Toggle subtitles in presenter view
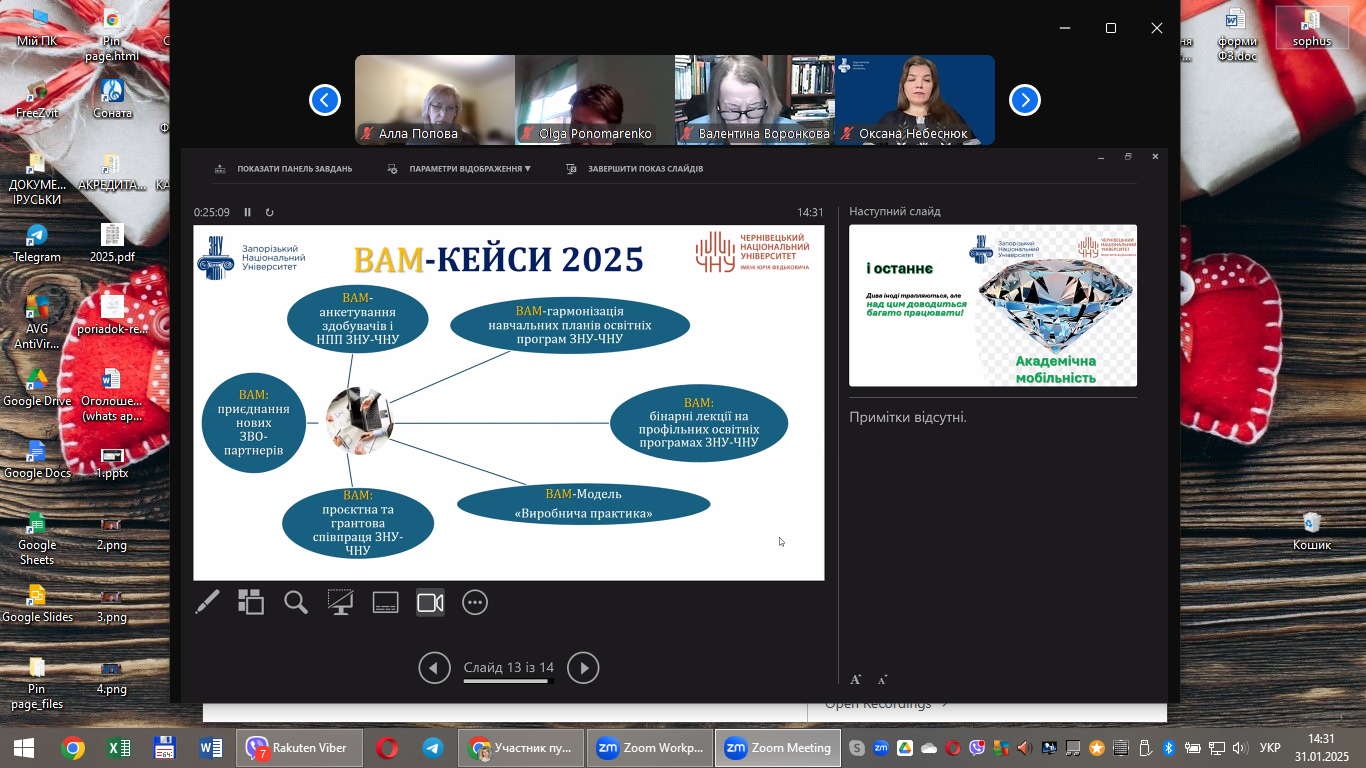The image size is (1366, 768). click(x=386, y=602)
